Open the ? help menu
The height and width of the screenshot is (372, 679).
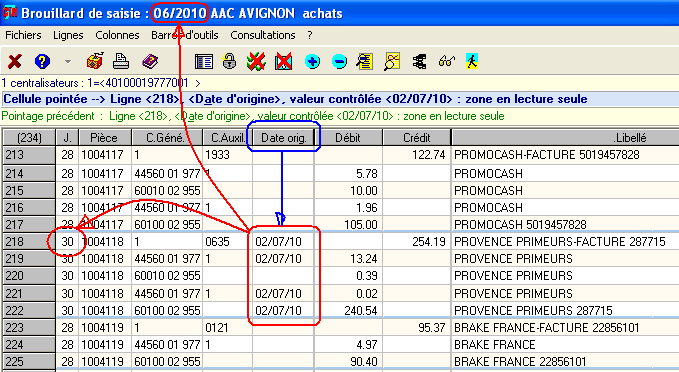click(x=310, y=35)
